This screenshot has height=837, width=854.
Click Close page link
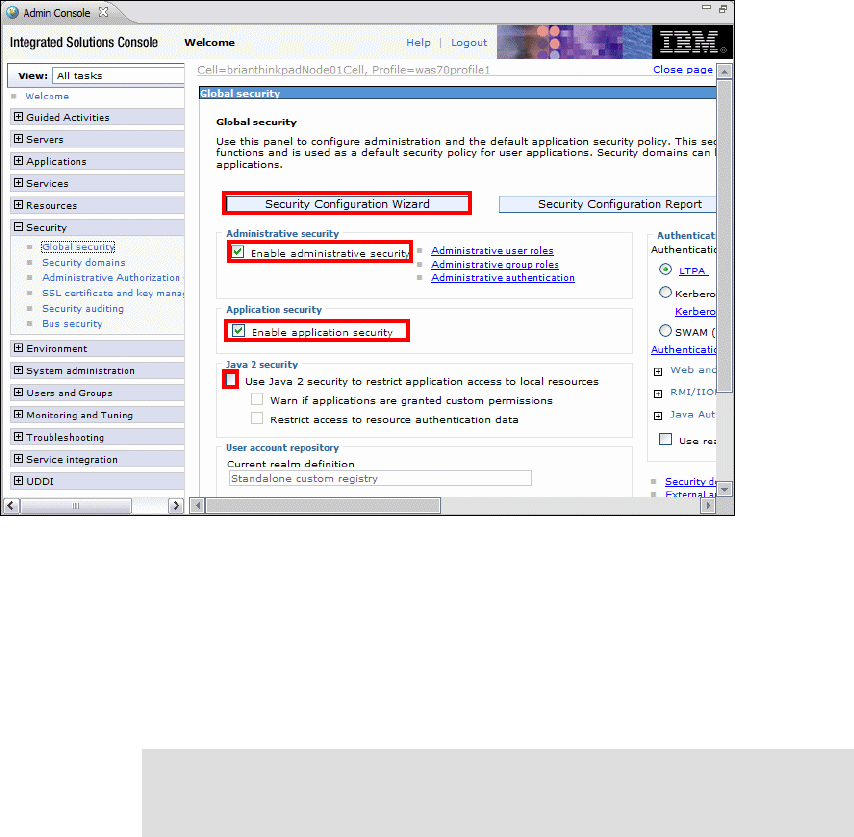click(683, 70)
